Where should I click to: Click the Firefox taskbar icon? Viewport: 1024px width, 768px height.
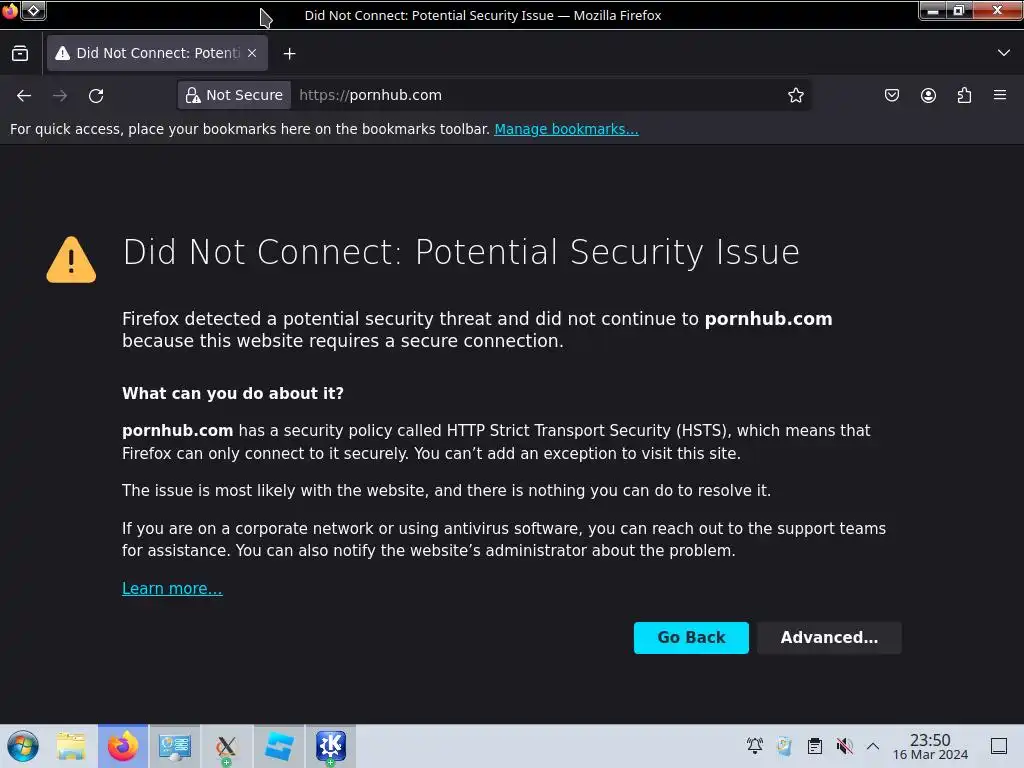click(x=123, y=746)
